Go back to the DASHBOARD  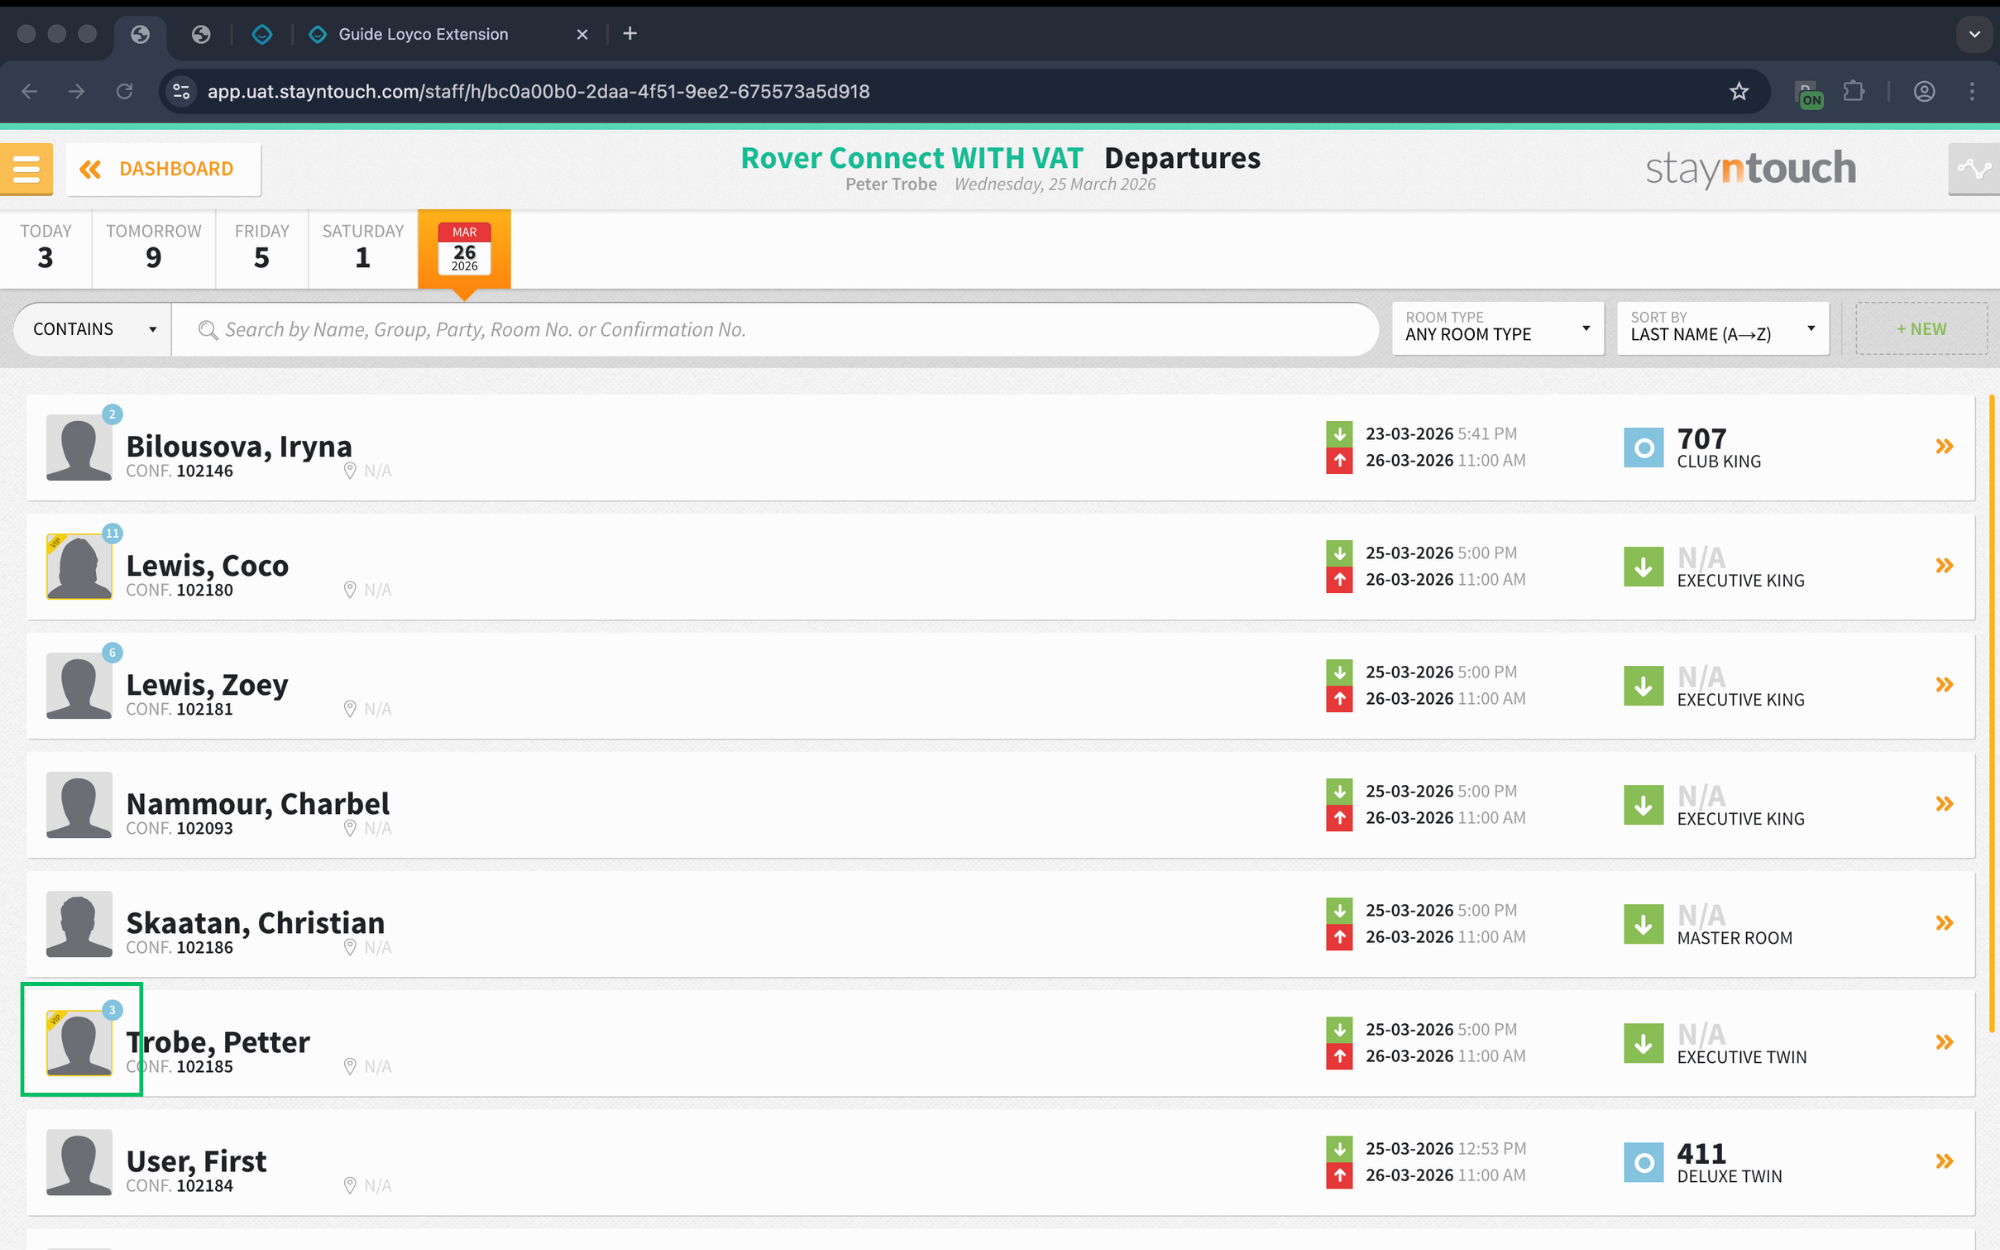pos(163,169)
